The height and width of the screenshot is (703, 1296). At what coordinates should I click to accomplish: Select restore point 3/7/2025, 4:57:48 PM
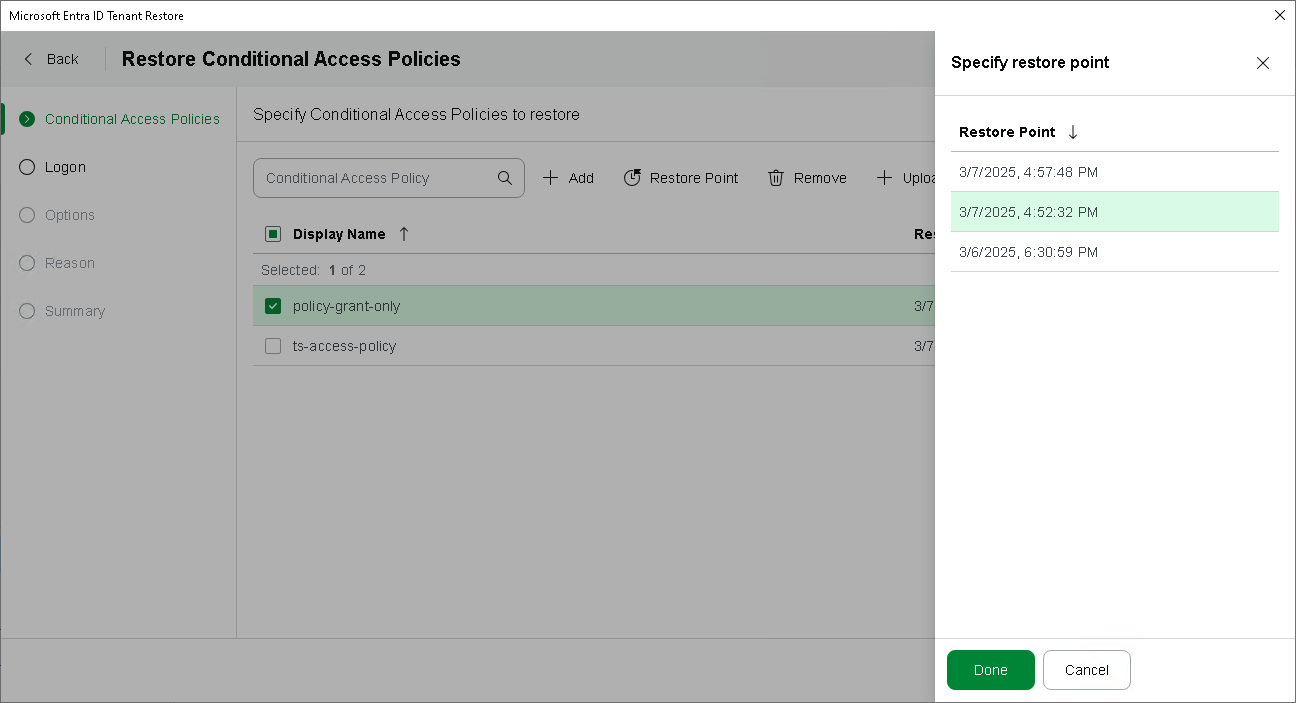coord(1028,172)
